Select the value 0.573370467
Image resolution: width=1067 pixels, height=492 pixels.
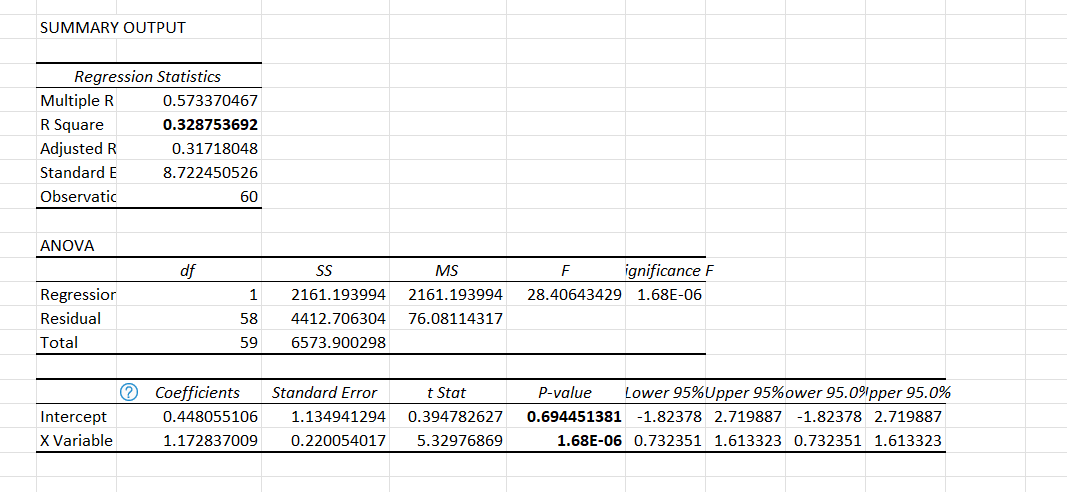210,101
